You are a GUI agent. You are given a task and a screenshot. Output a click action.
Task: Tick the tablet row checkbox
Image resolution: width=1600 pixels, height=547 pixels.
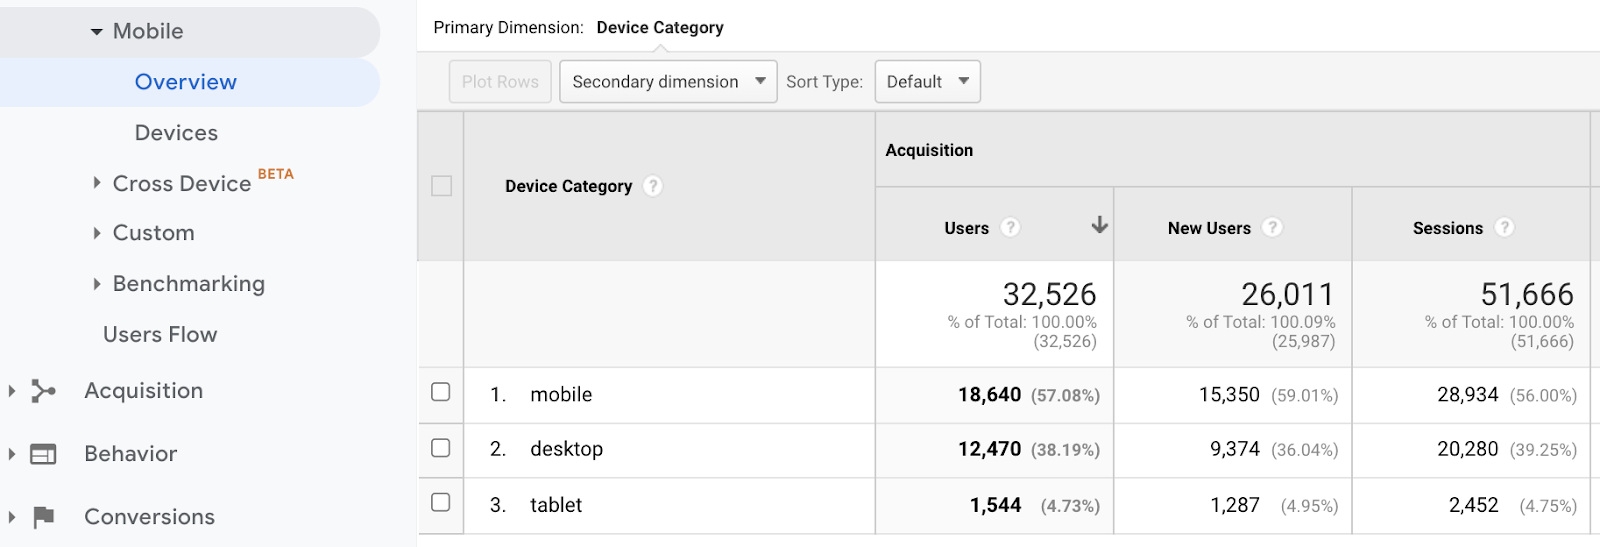[x=441, y=503]
